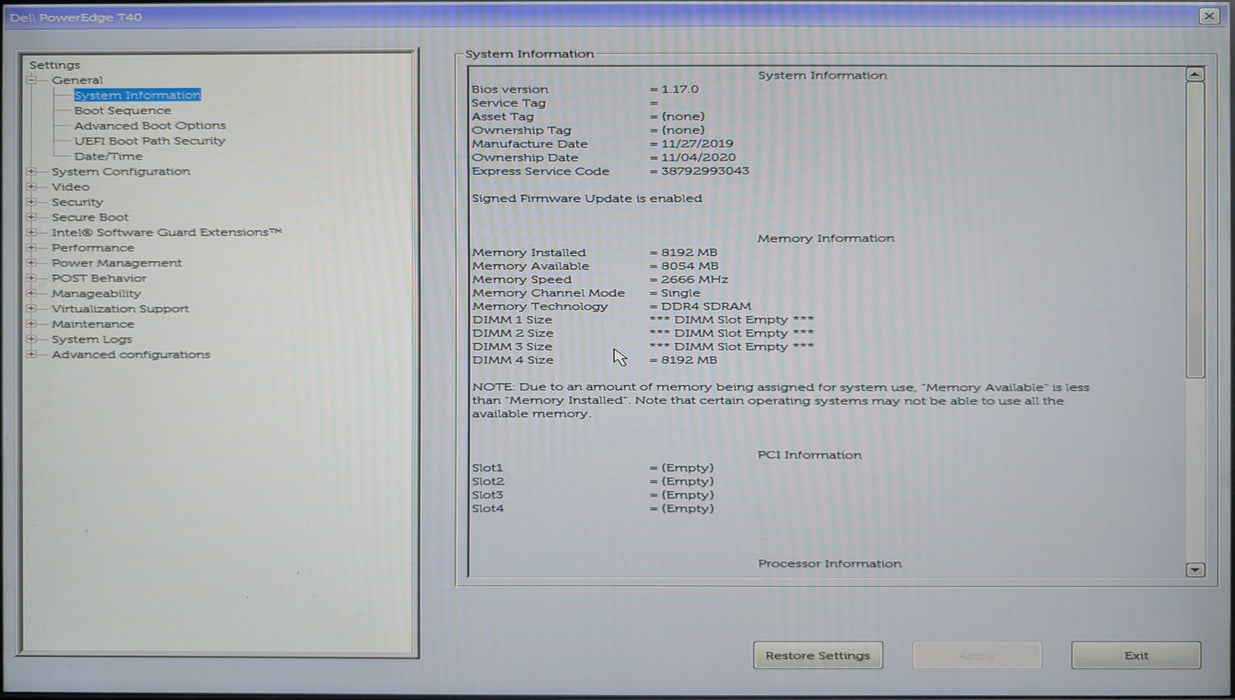Image resolution: width=1235 pixels, height=700 pixels.
Task: Expand the System Configuration node
Action: click(32, 172)
